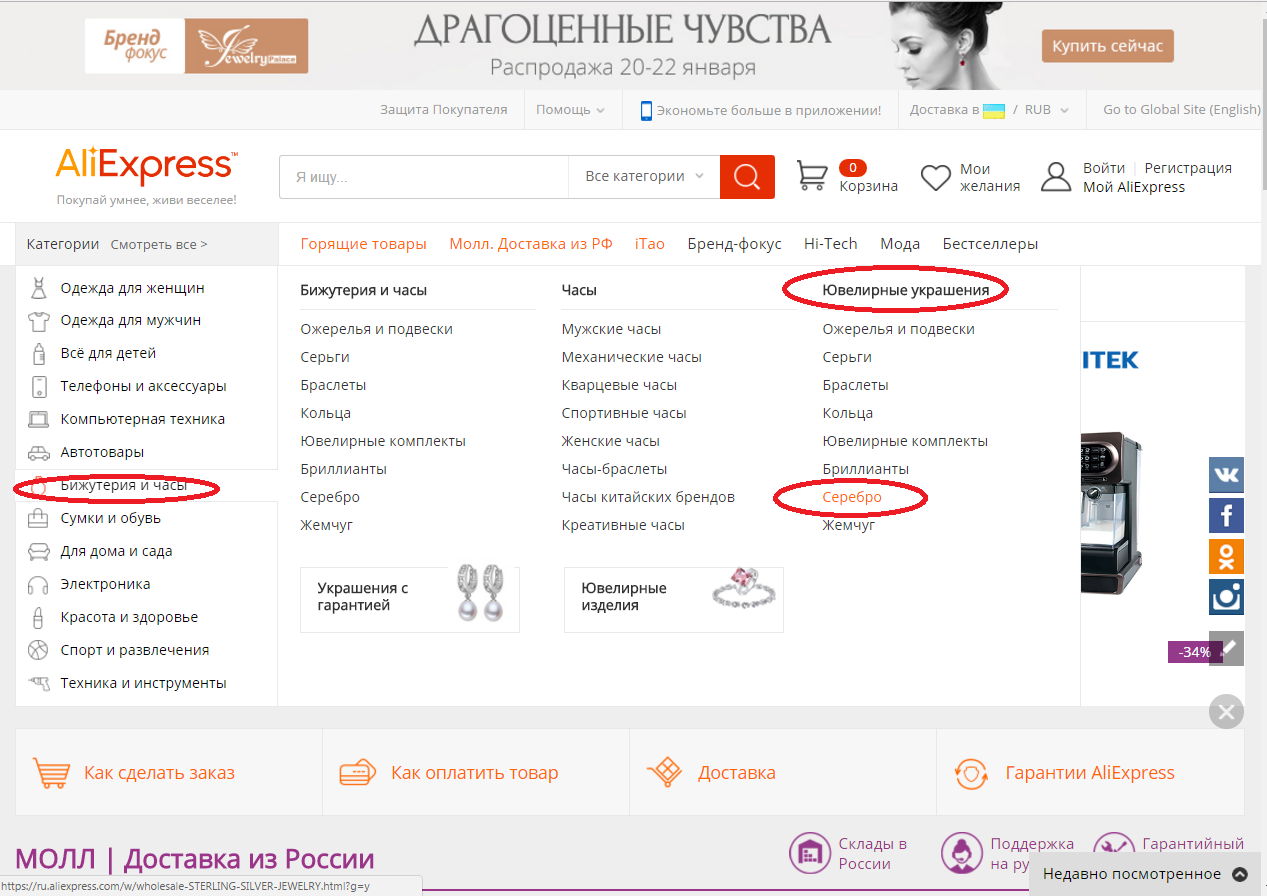Click the sofa icon for Для дома и сада
This screenshot has height=896, width=1267.
[39, 552]
